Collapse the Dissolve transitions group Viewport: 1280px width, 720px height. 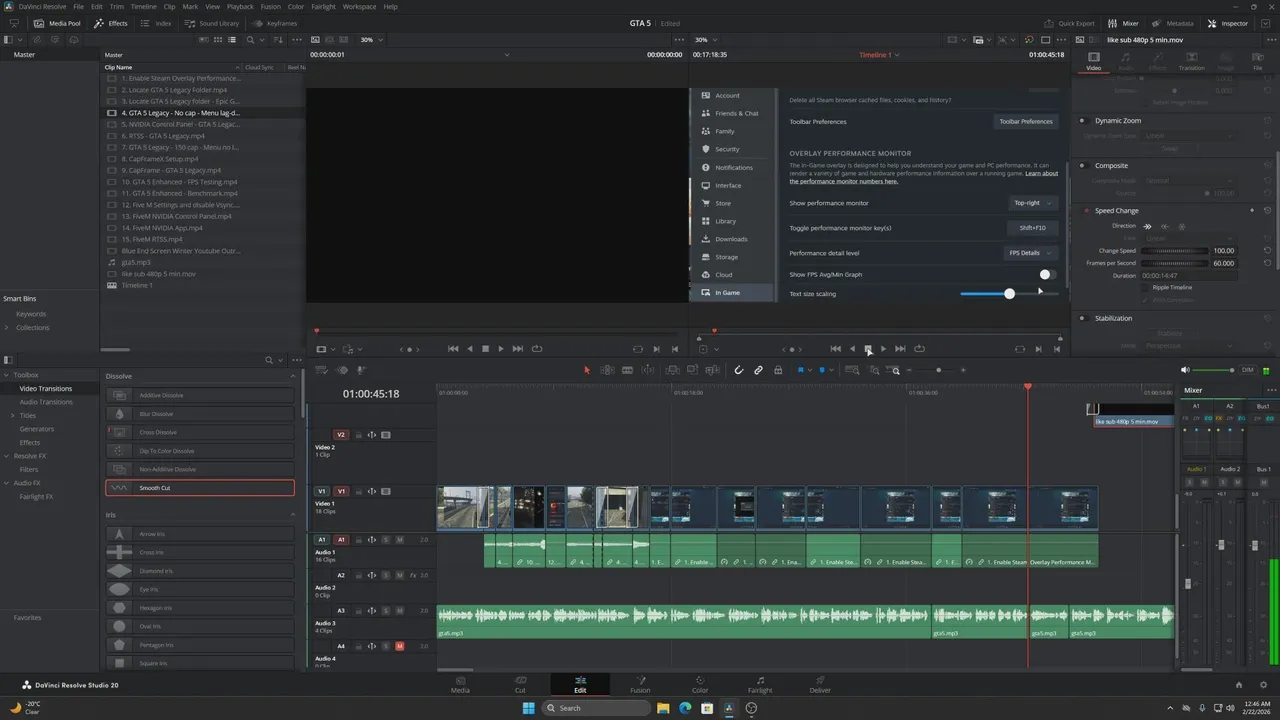(293, 376)
